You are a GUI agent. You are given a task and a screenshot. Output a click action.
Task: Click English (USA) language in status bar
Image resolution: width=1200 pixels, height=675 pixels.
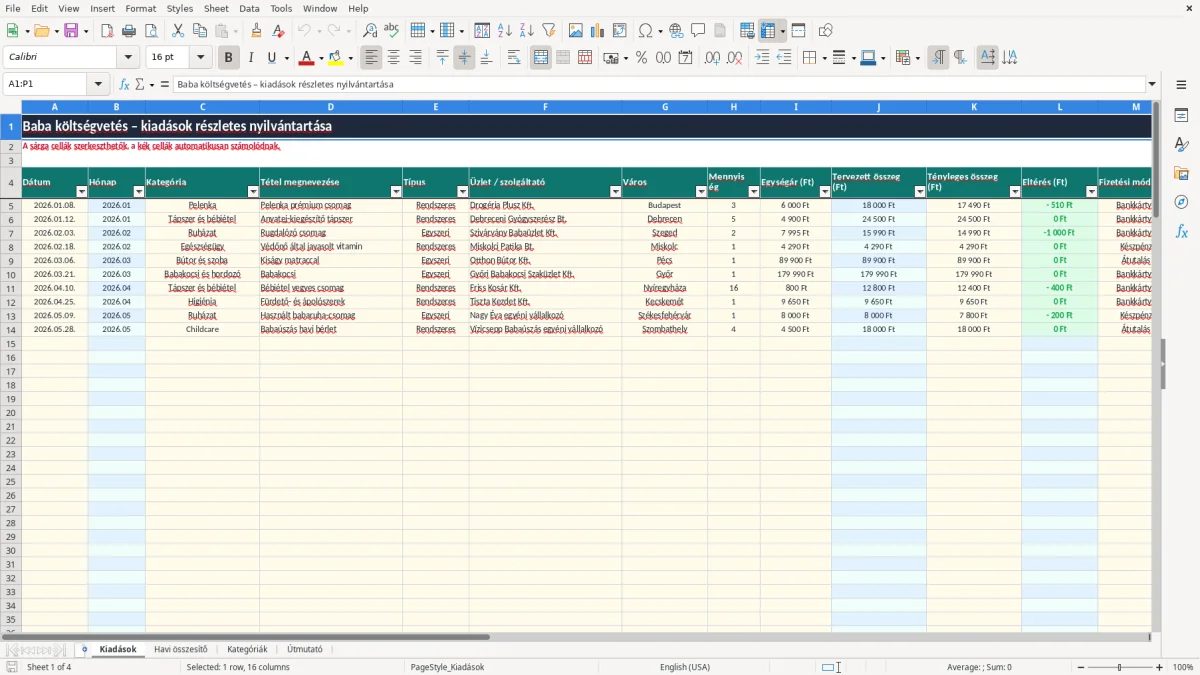click(685, 667)
